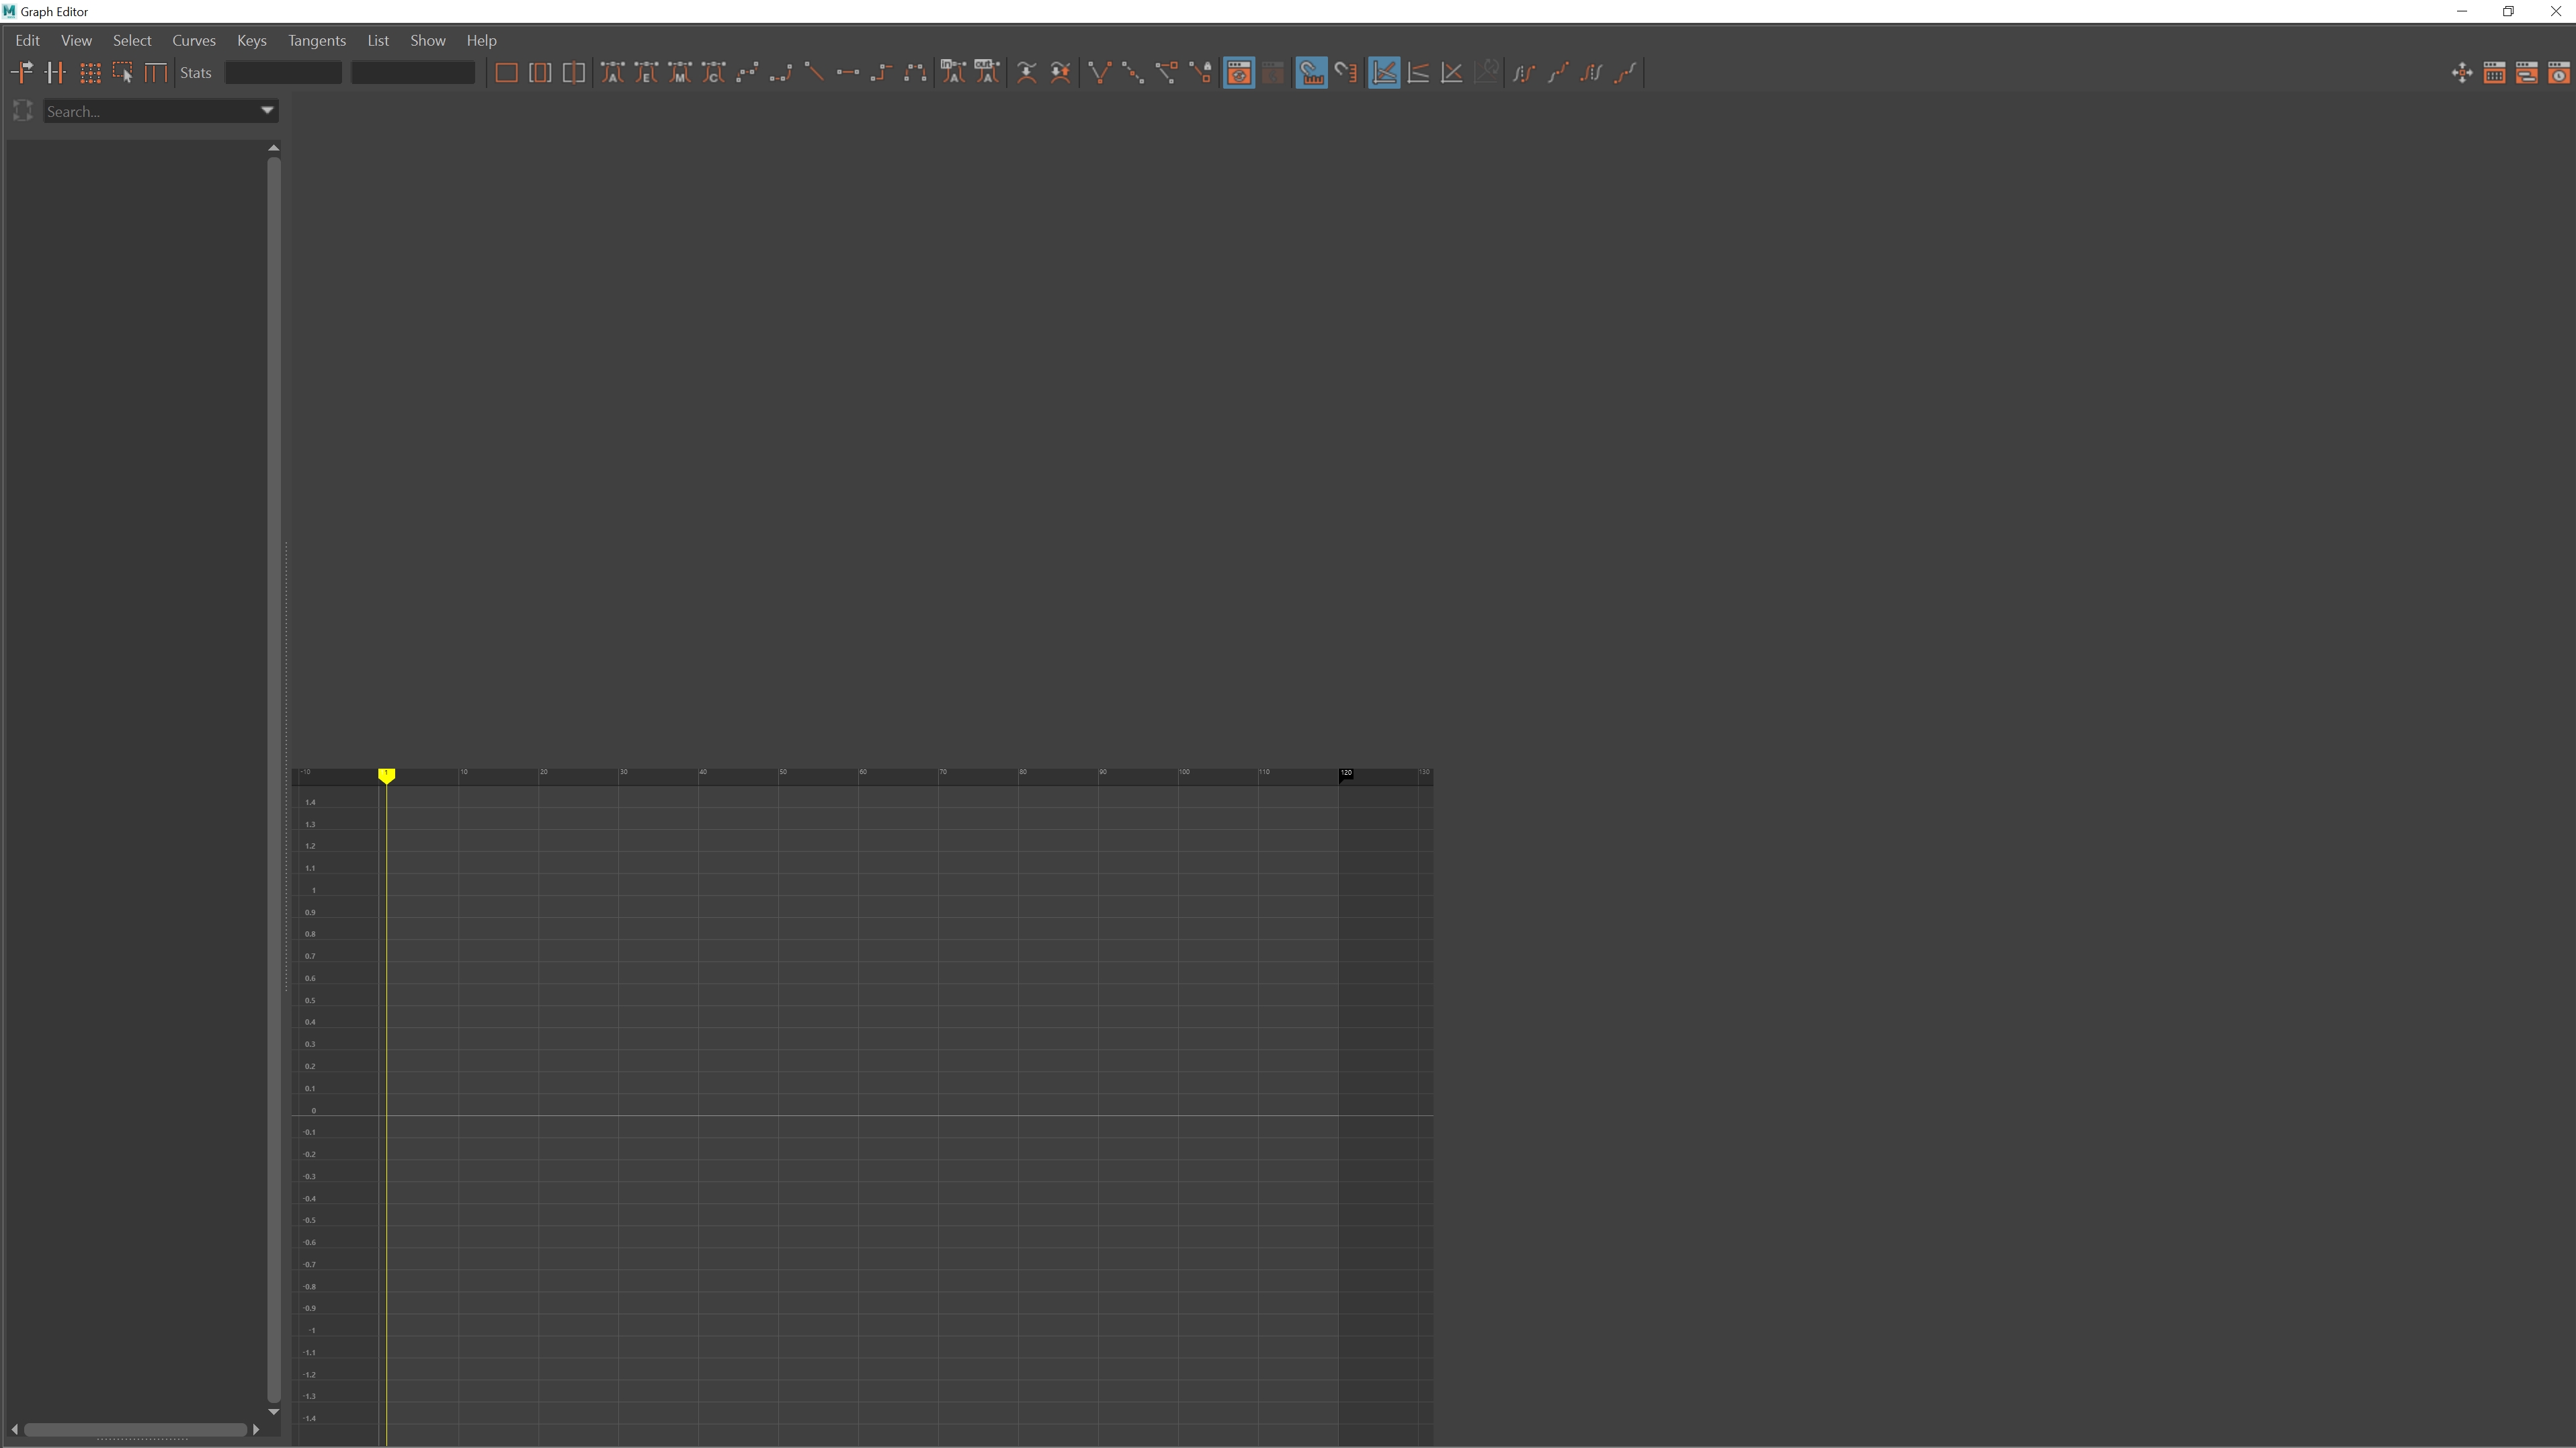This screenshot has height=1448, width=2576.
Task: Apply Linear tangents to keys
Action: tap(816, 72)
